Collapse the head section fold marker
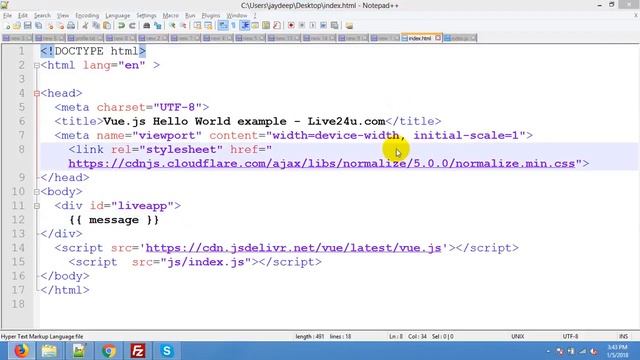The width and height of the screenshot is (640, 360). (x=37, y=93)
